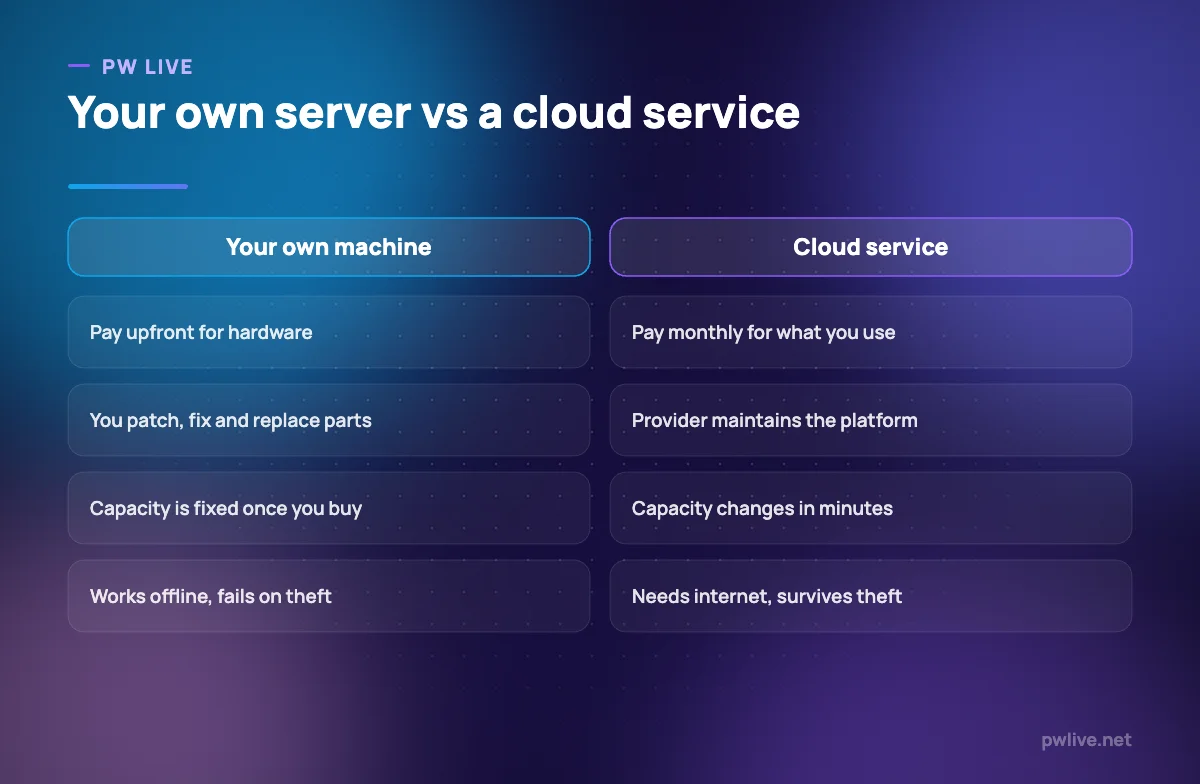The width and height of the screenshot is (1200, 784).
Task: Click 'You patch, fix and replace parts'
Action: pos(329,420)
